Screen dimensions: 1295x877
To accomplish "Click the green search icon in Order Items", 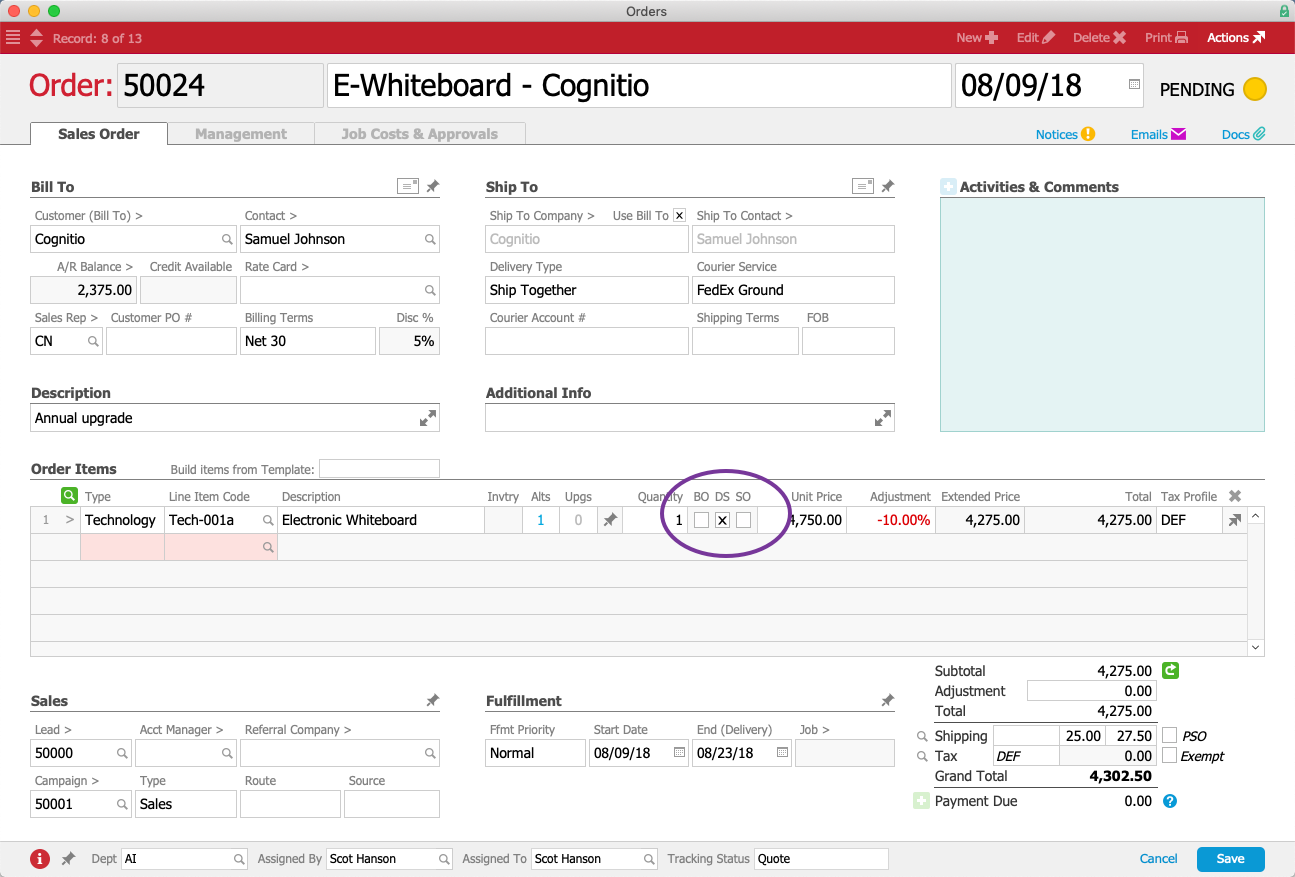I will (x=69, y=495).
